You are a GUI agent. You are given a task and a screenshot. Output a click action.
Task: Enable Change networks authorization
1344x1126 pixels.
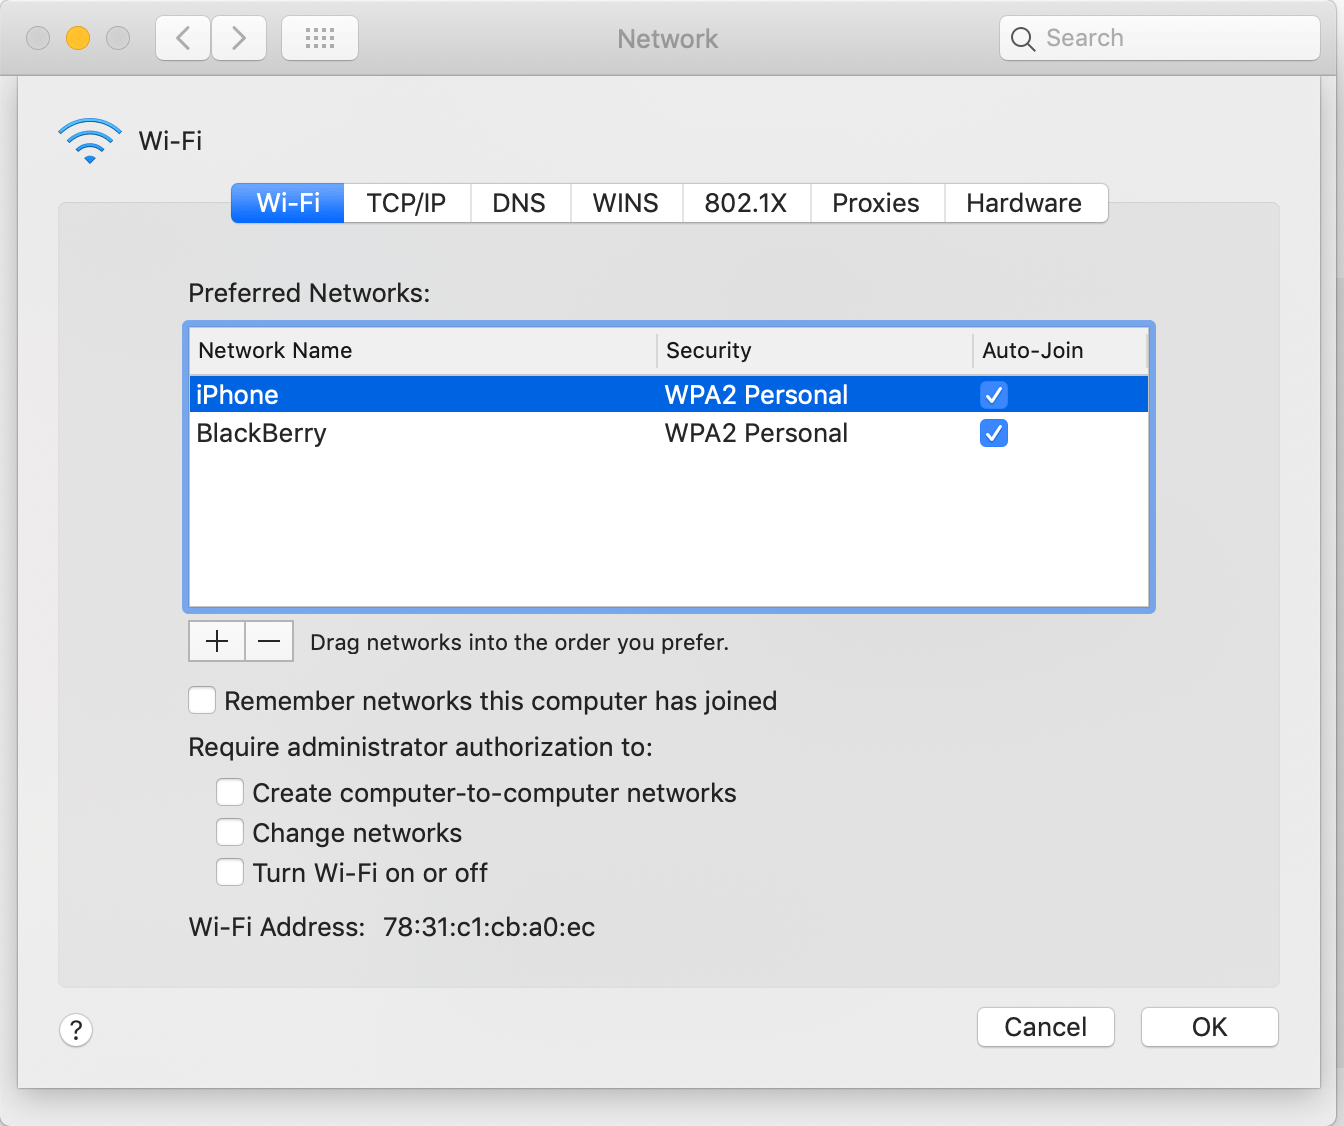pyautogui.click(x=229, y=832)
